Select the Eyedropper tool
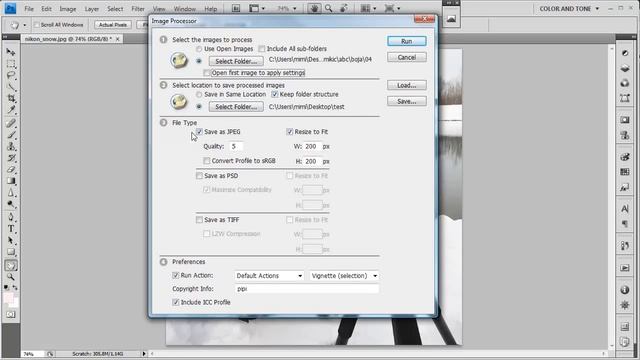The image size is (640, 360). point(11,110)
